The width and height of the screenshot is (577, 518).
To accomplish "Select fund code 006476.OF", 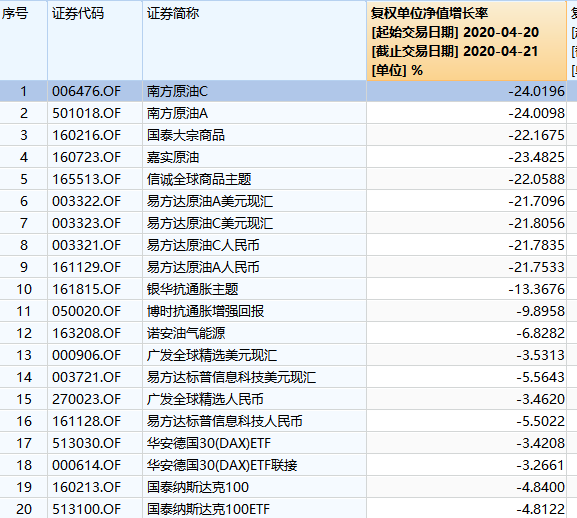I will click(86, 91).
